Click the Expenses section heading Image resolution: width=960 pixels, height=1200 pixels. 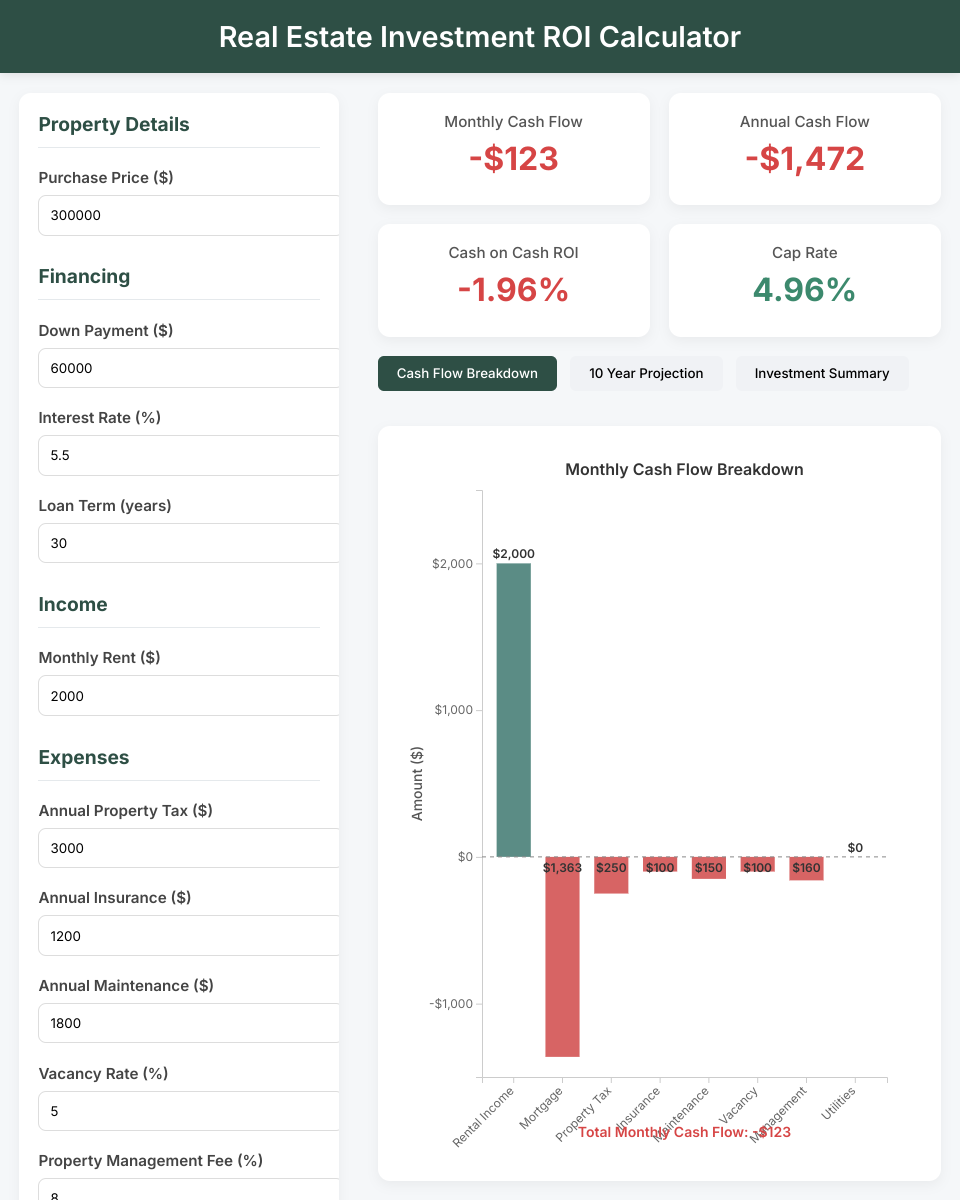click(84, 757)
